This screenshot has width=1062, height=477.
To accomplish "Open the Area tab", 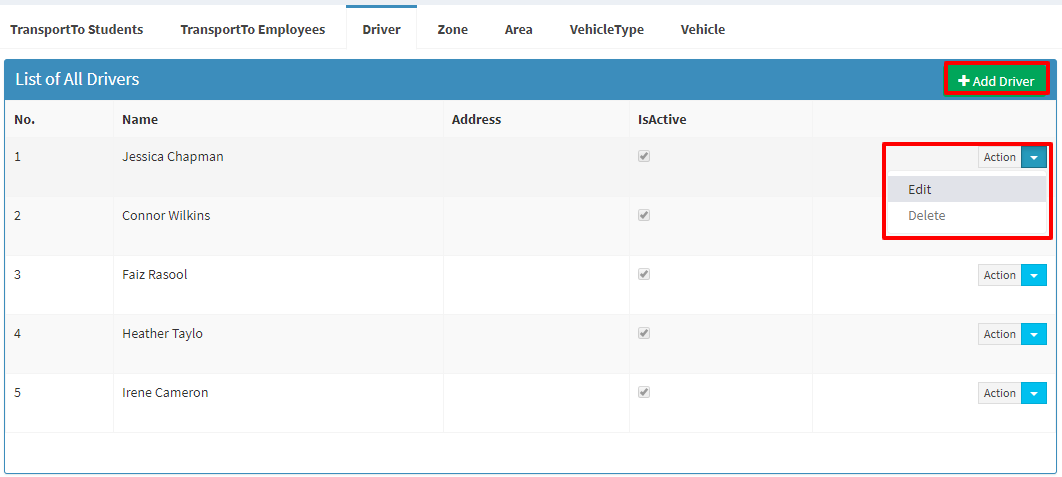I will click(x=519, y=30).
